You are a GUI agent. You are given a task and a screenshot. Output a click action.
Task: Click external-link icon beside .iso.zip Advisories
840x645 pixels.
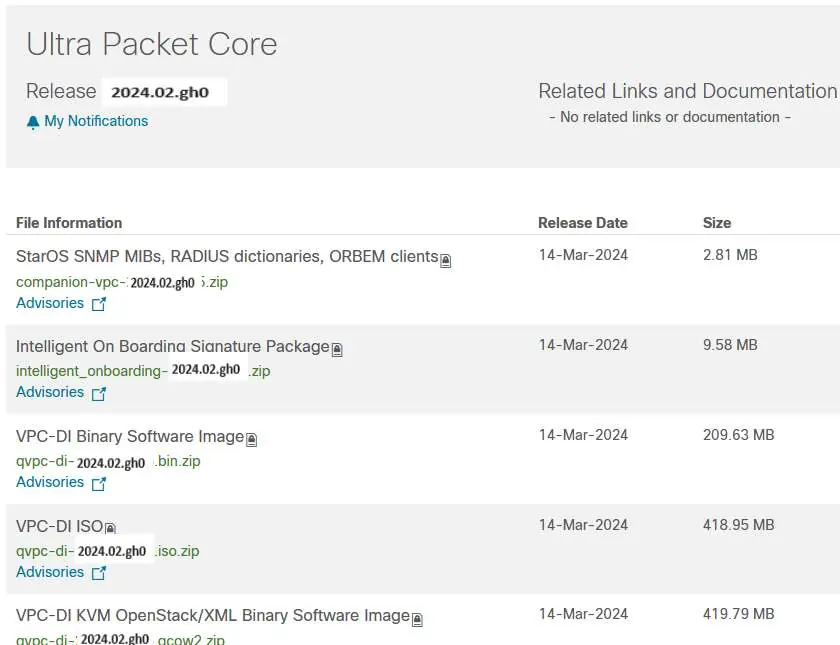coord(99,573)
